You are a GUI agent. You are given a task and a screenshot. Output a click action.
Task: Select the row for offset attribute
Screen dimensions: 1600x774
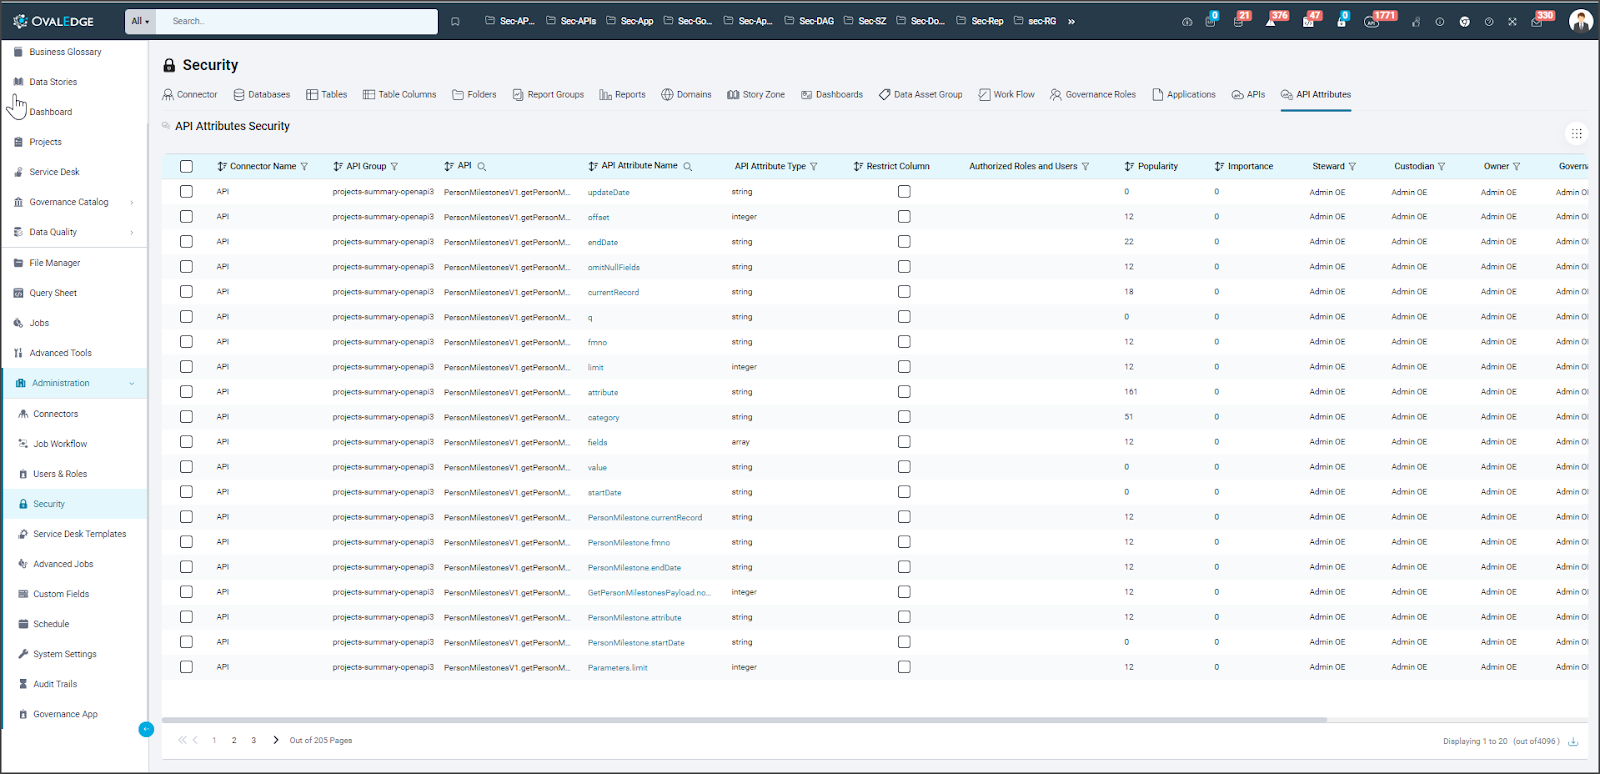186,216
